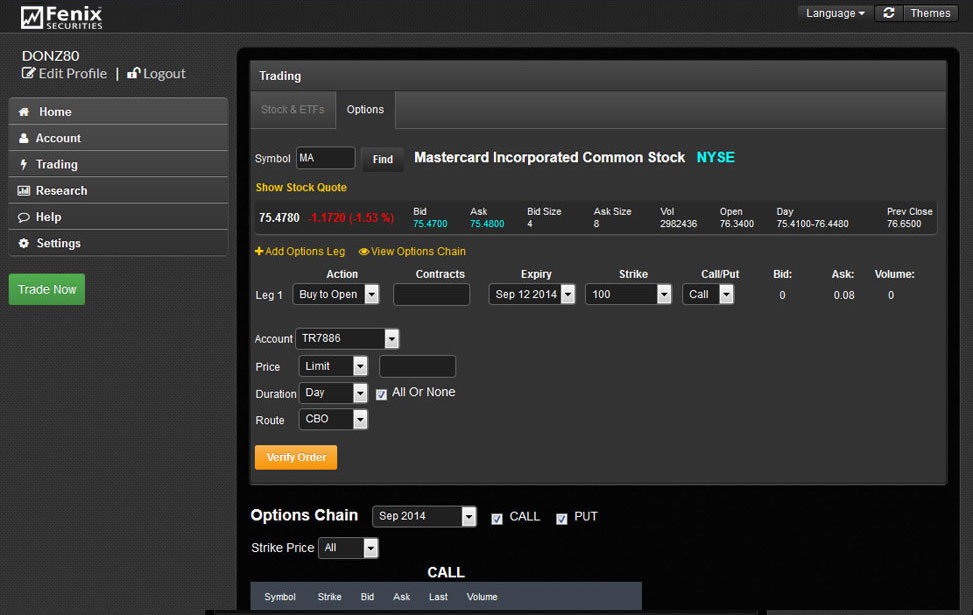Click the last price 75.4780
Image resolution: width=973 pixels, height=615 pixels.
[x=279, y=218]
